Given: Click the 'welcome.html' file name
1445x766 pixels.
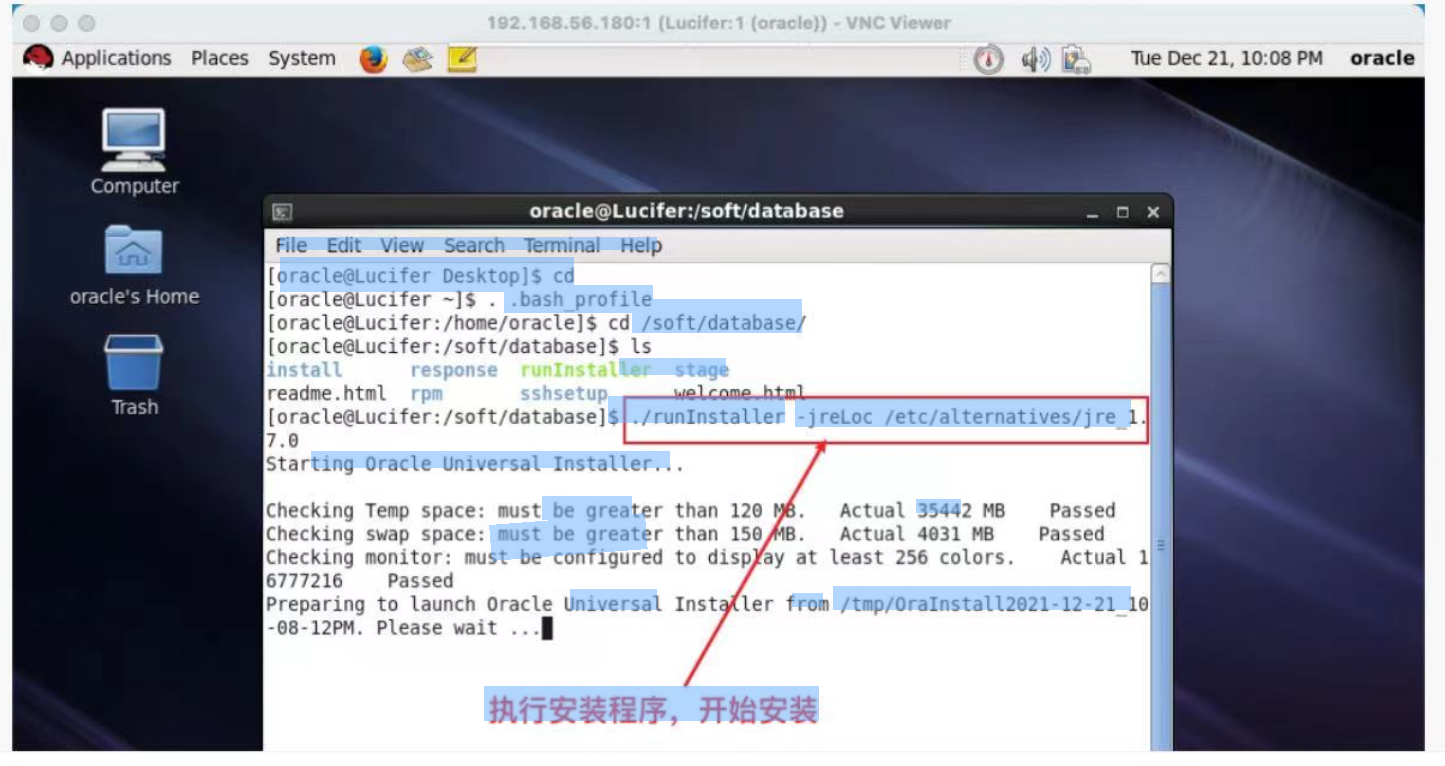Looking at the screenshot, I should (x=740, y=394).
